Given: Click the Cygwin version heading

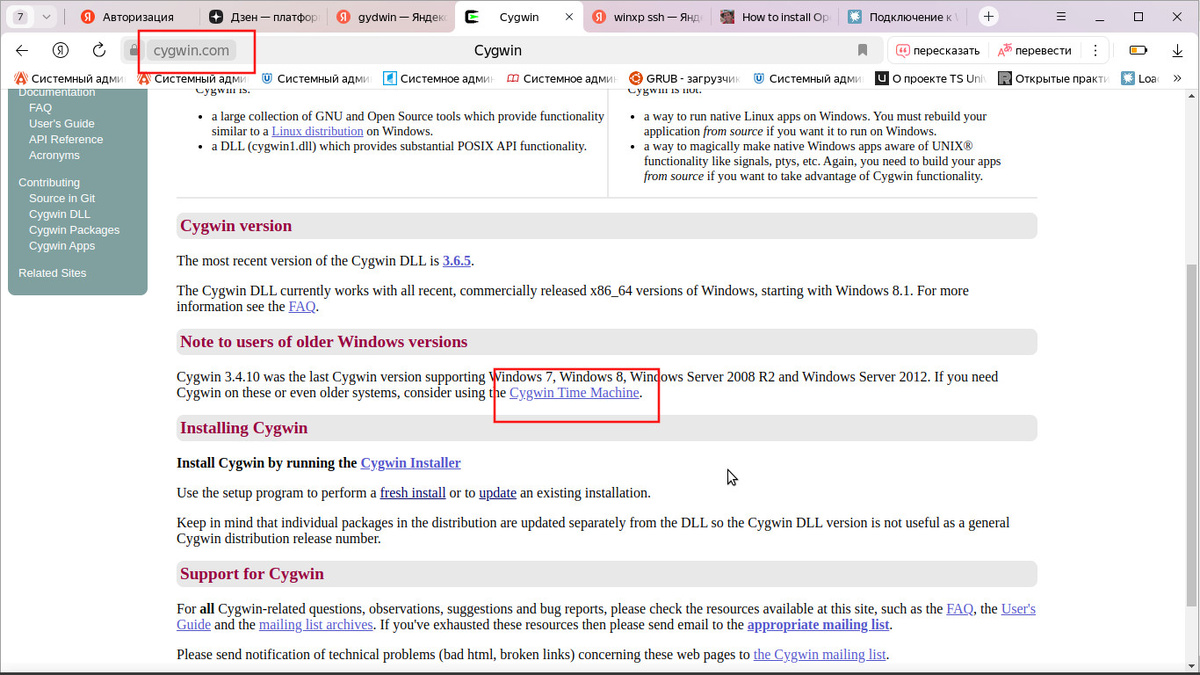Looking at the screenshot, I should 236,226.
